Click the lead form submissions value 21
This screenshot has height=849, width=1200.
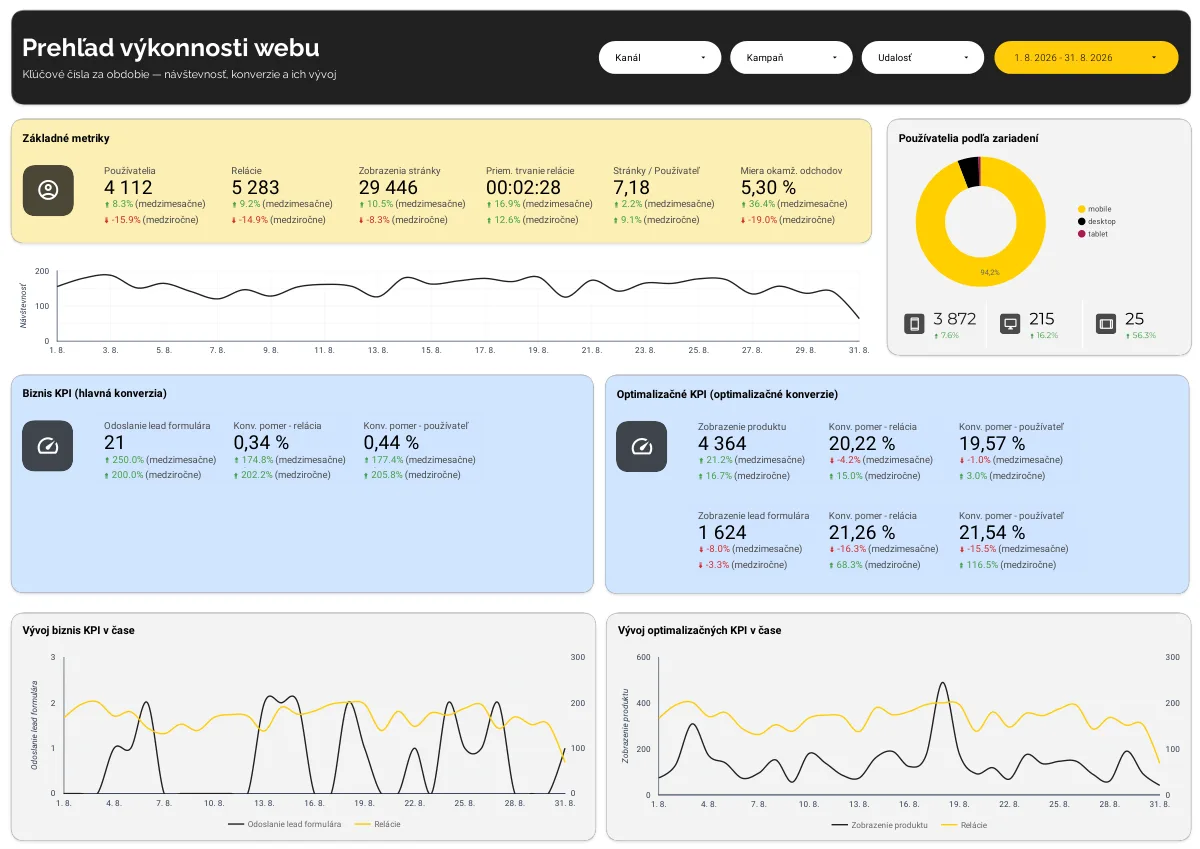pyautogui.click(x=114, y=442)
